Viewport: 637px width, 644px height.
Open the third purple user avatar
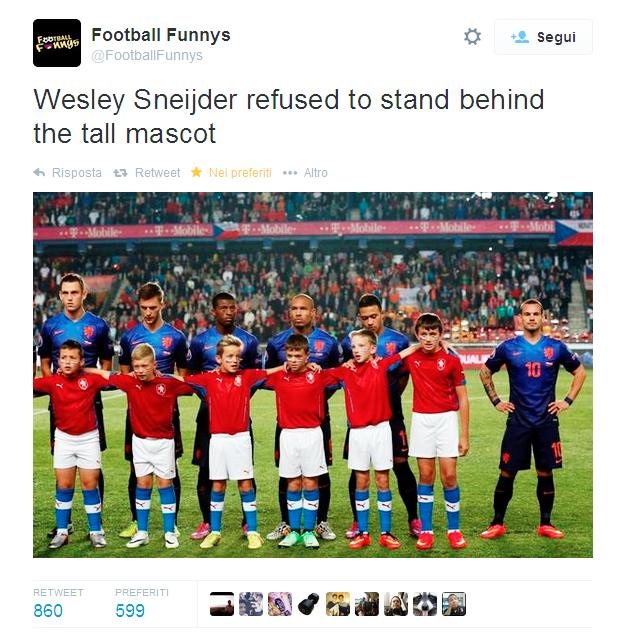click(x=280, y=604)
